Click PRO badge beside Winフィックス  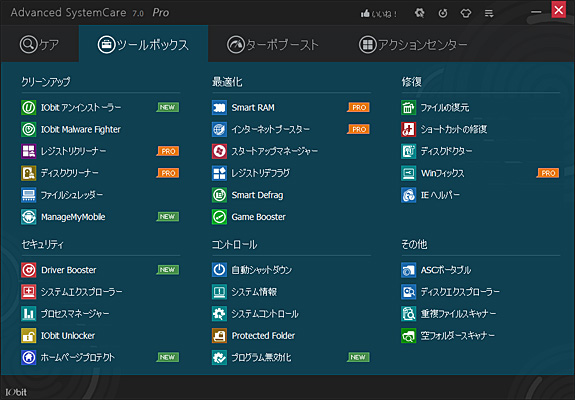coord(548,173)
